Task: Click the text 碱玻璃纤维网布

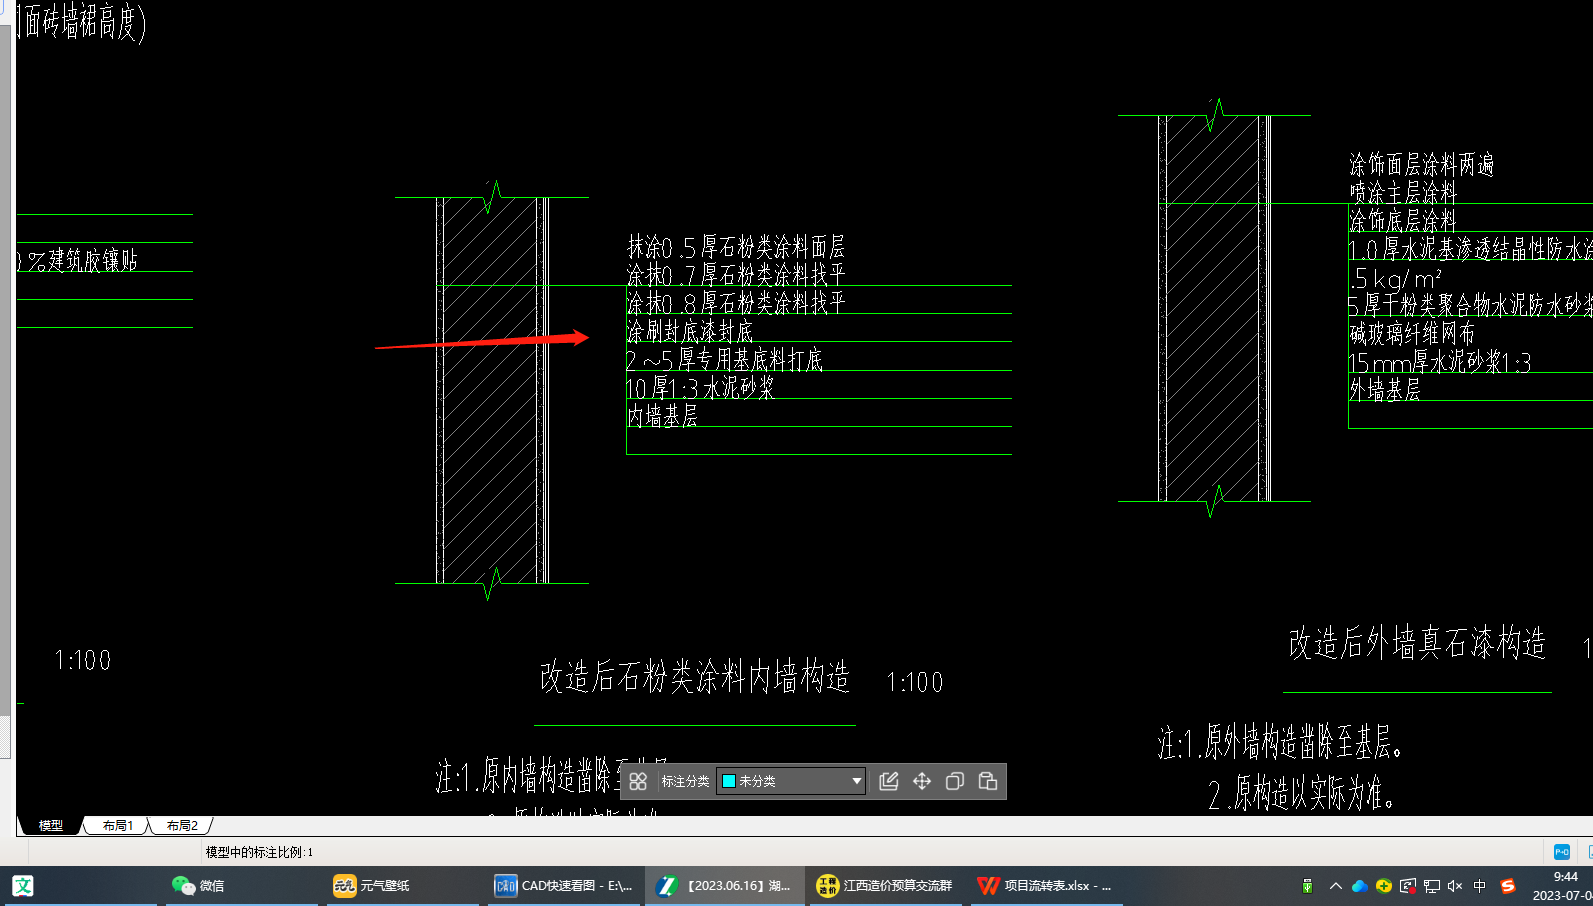Action: click(x=1412, y=333)
